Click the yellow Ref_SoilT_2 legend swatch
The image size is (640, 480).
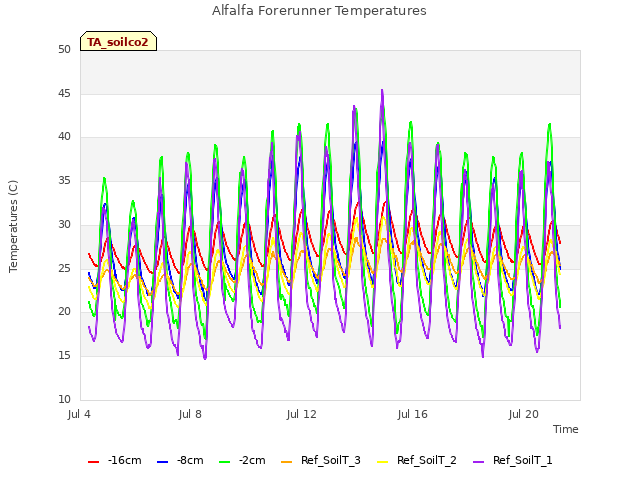382,462
